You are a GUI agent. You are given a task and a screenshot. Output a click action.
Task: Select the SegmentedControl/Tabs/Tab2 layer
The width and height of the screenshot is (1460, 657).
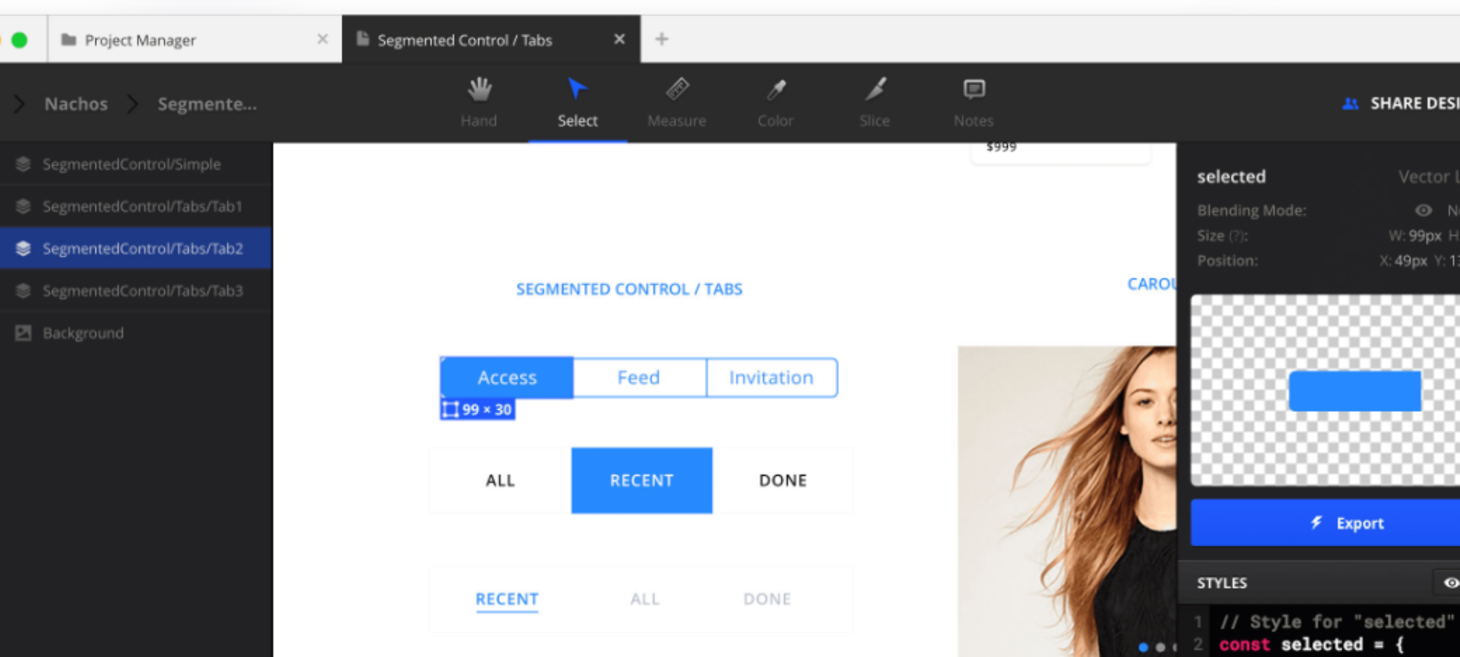(136, 248)
